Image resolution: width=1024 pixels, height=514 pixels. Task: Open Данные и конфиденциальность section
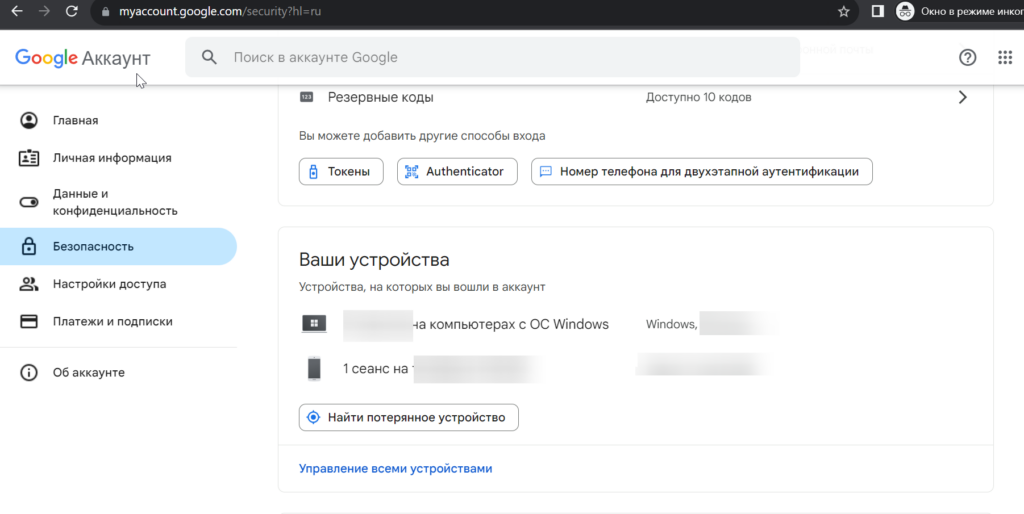[118, 202]
